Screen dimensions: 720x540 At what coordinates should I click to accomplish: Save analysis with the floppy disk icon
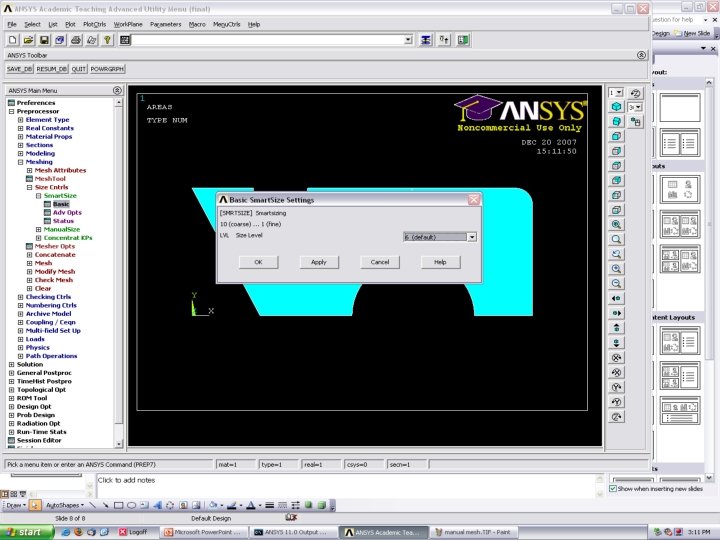click(x=44, y=40)
